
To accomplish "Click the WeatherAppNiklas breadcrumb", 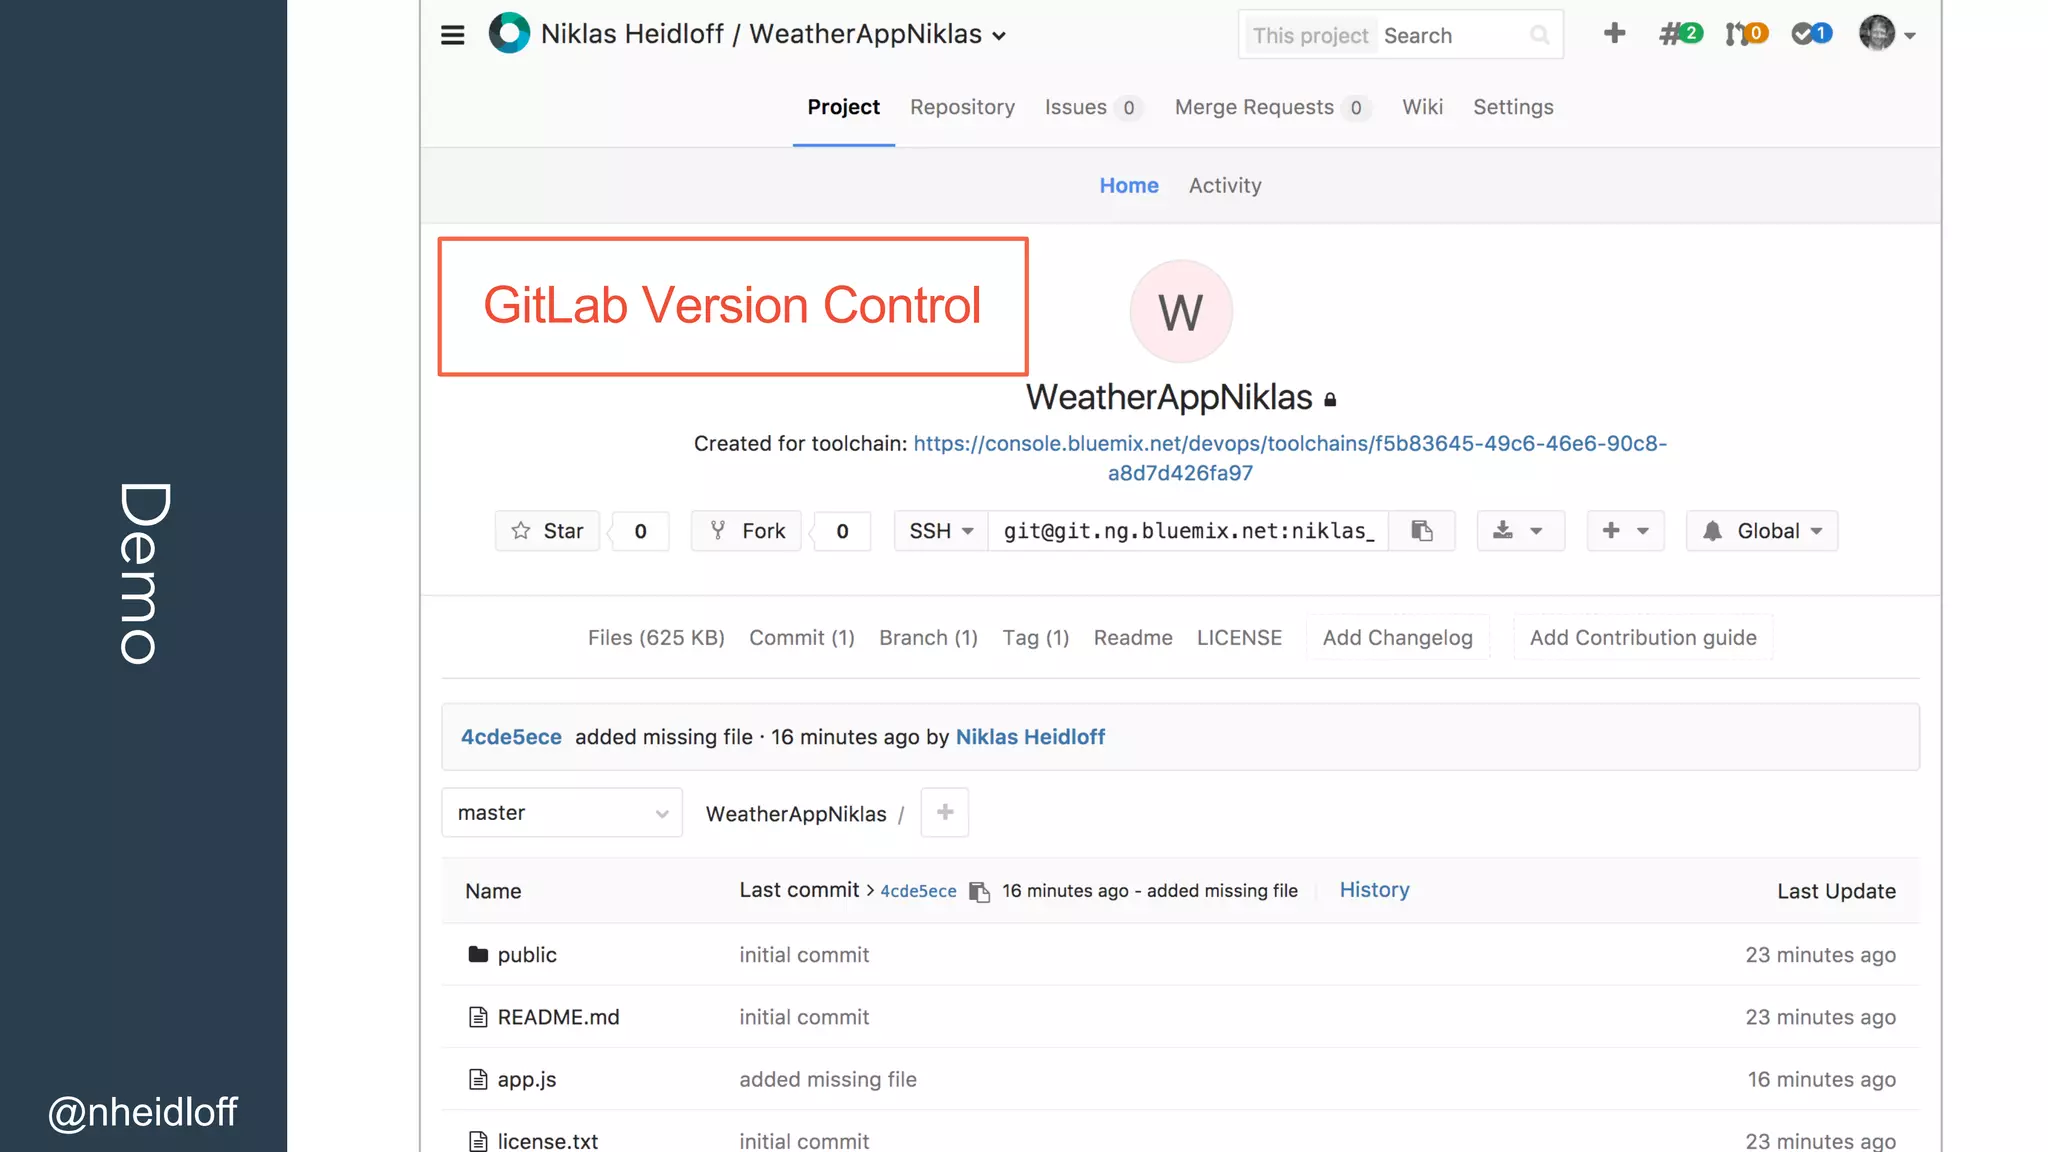I will 796,814.
